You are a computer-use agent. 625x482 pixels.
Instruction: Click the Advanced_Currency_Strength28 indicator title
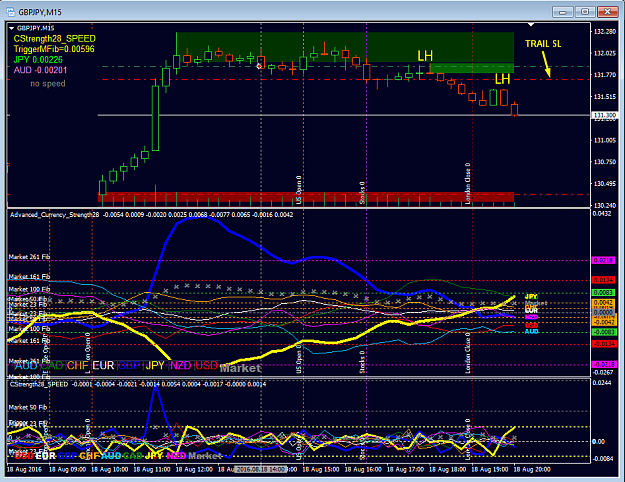55,215
